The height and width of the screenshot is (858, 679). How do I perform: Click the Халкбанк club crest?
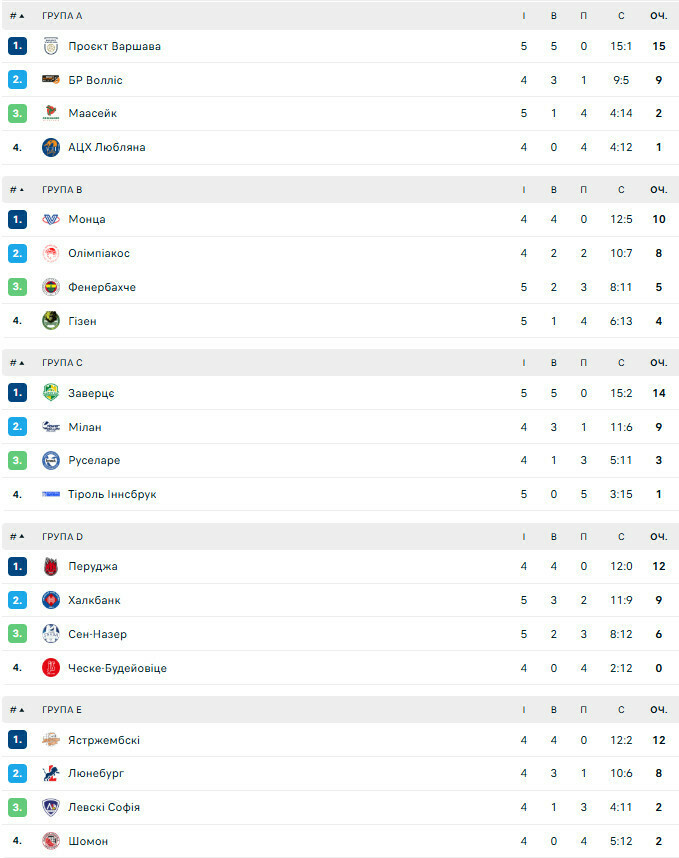point(51,600)
